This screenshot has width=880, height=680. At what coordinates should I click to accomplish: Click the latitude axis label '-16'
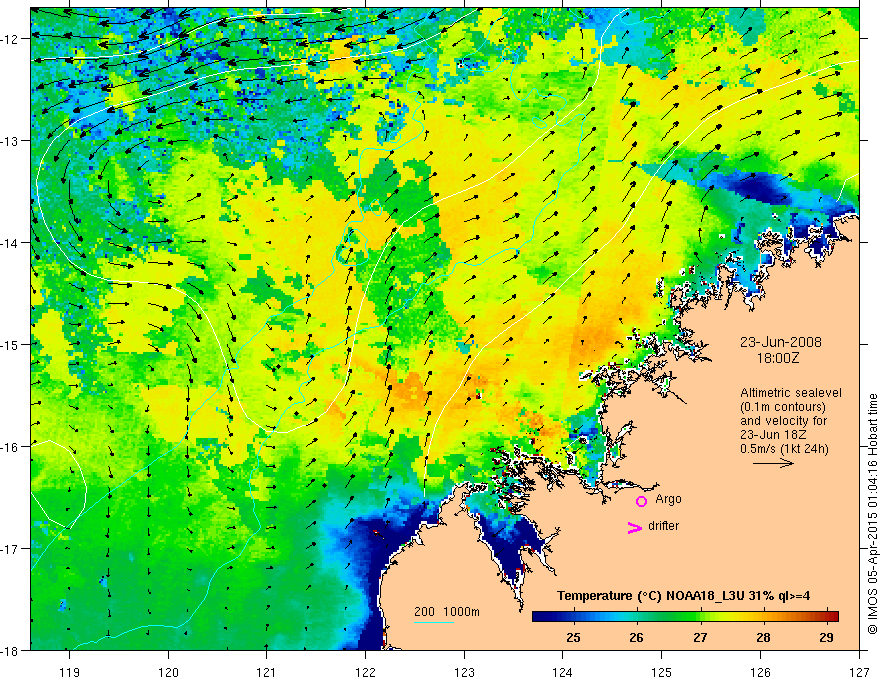[x=11, y=447]
